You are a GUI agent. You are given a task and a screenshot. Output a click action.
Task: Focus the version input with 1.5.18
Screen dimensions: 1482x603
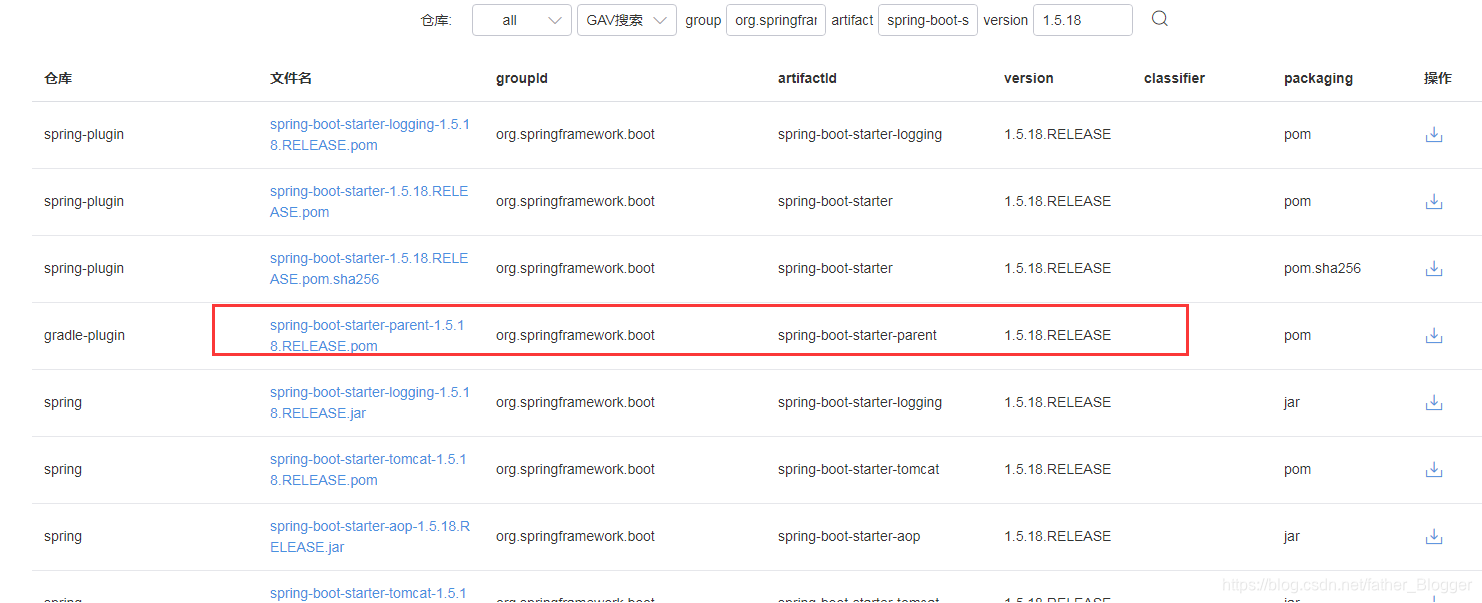pos(1083,20)
